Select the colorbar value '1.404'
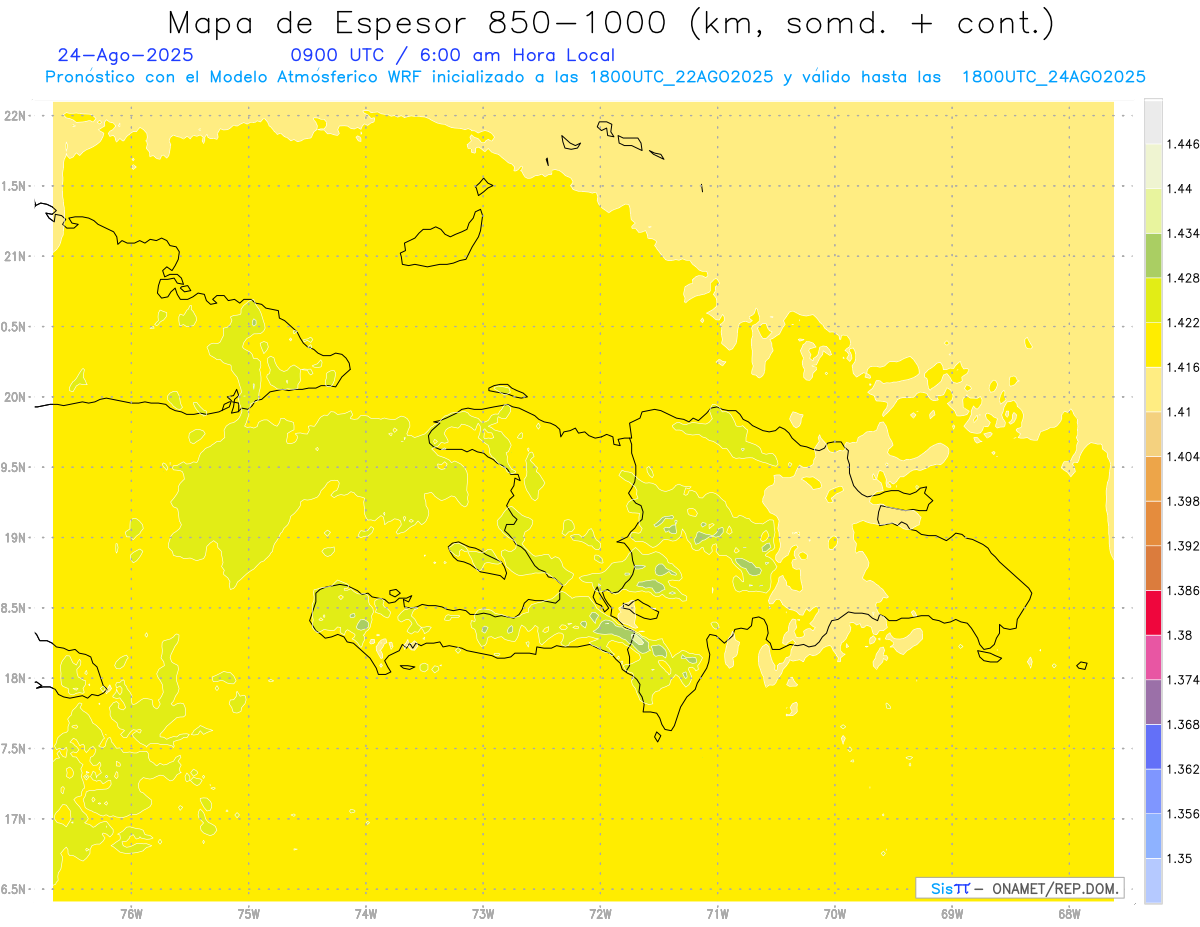Screen dimensions: 1200x927 tap(1185, 456)
